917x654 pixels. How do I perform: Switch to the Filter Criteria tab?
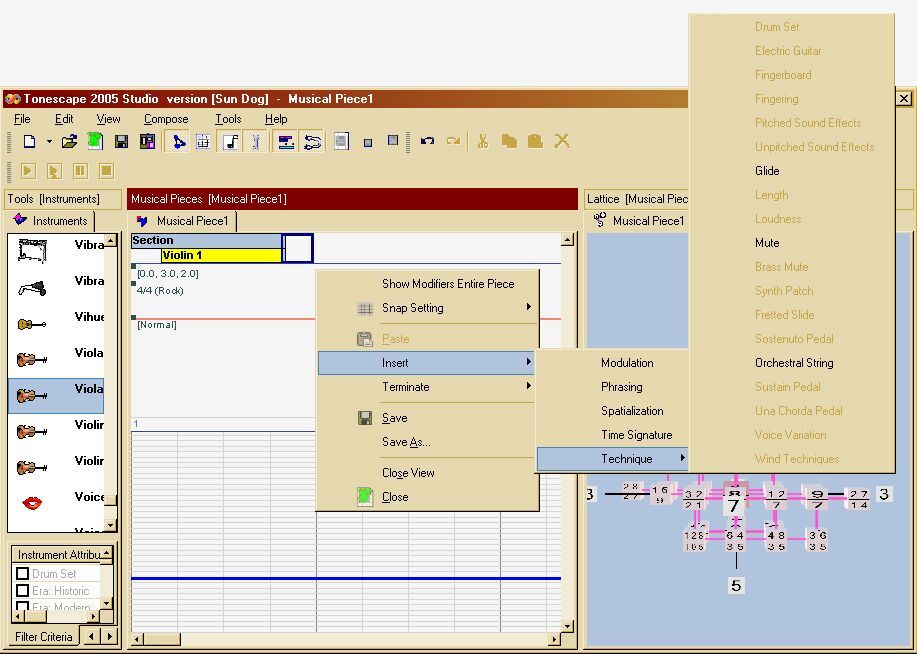pos(43,636)
